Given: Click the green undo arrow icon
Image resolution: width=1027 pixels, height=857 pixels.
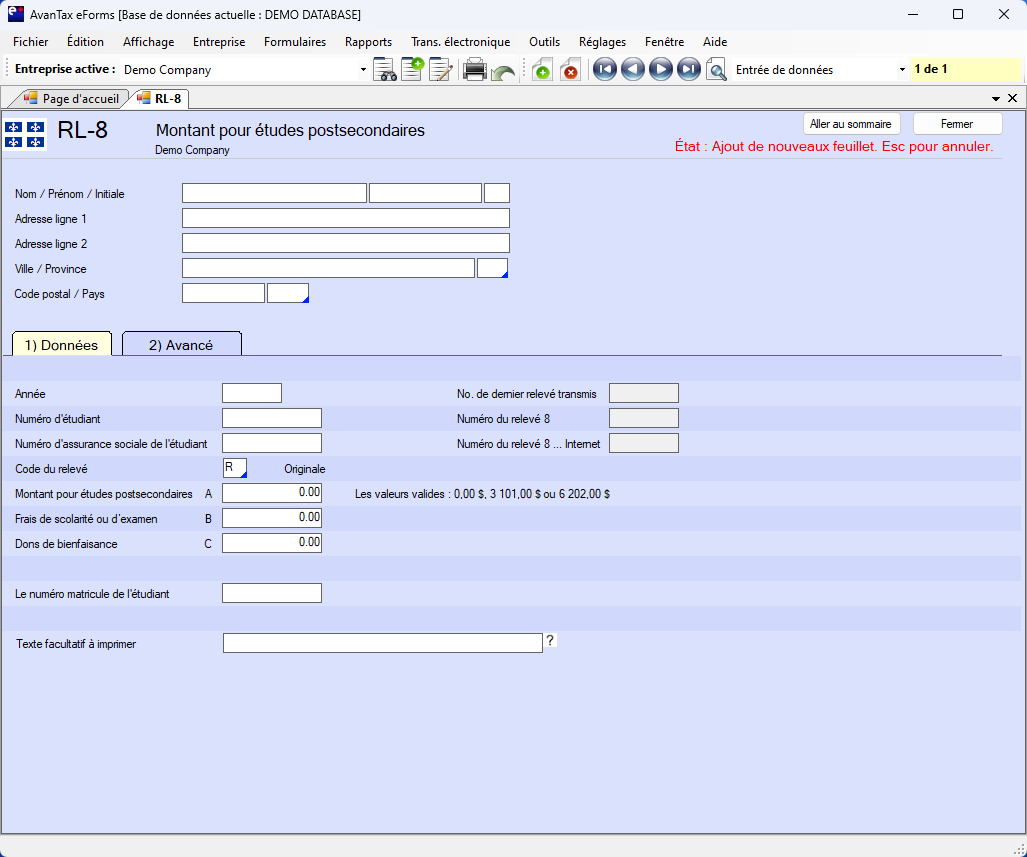Looking at the screenshot, I should (503, 72).
